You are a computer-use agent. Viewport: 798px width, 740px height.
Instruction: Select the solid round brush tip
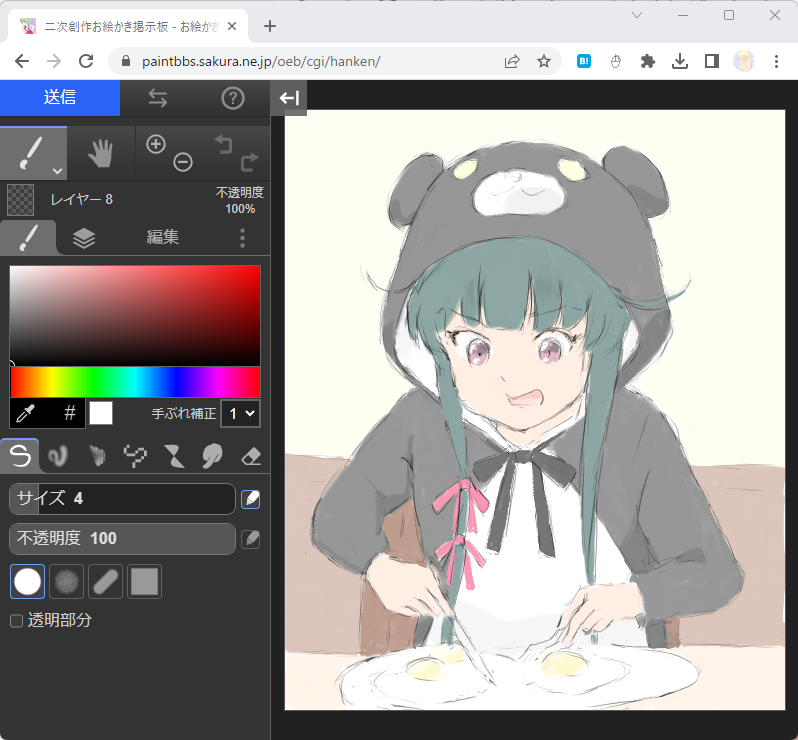pyautogui.click(x=27, y=581)
